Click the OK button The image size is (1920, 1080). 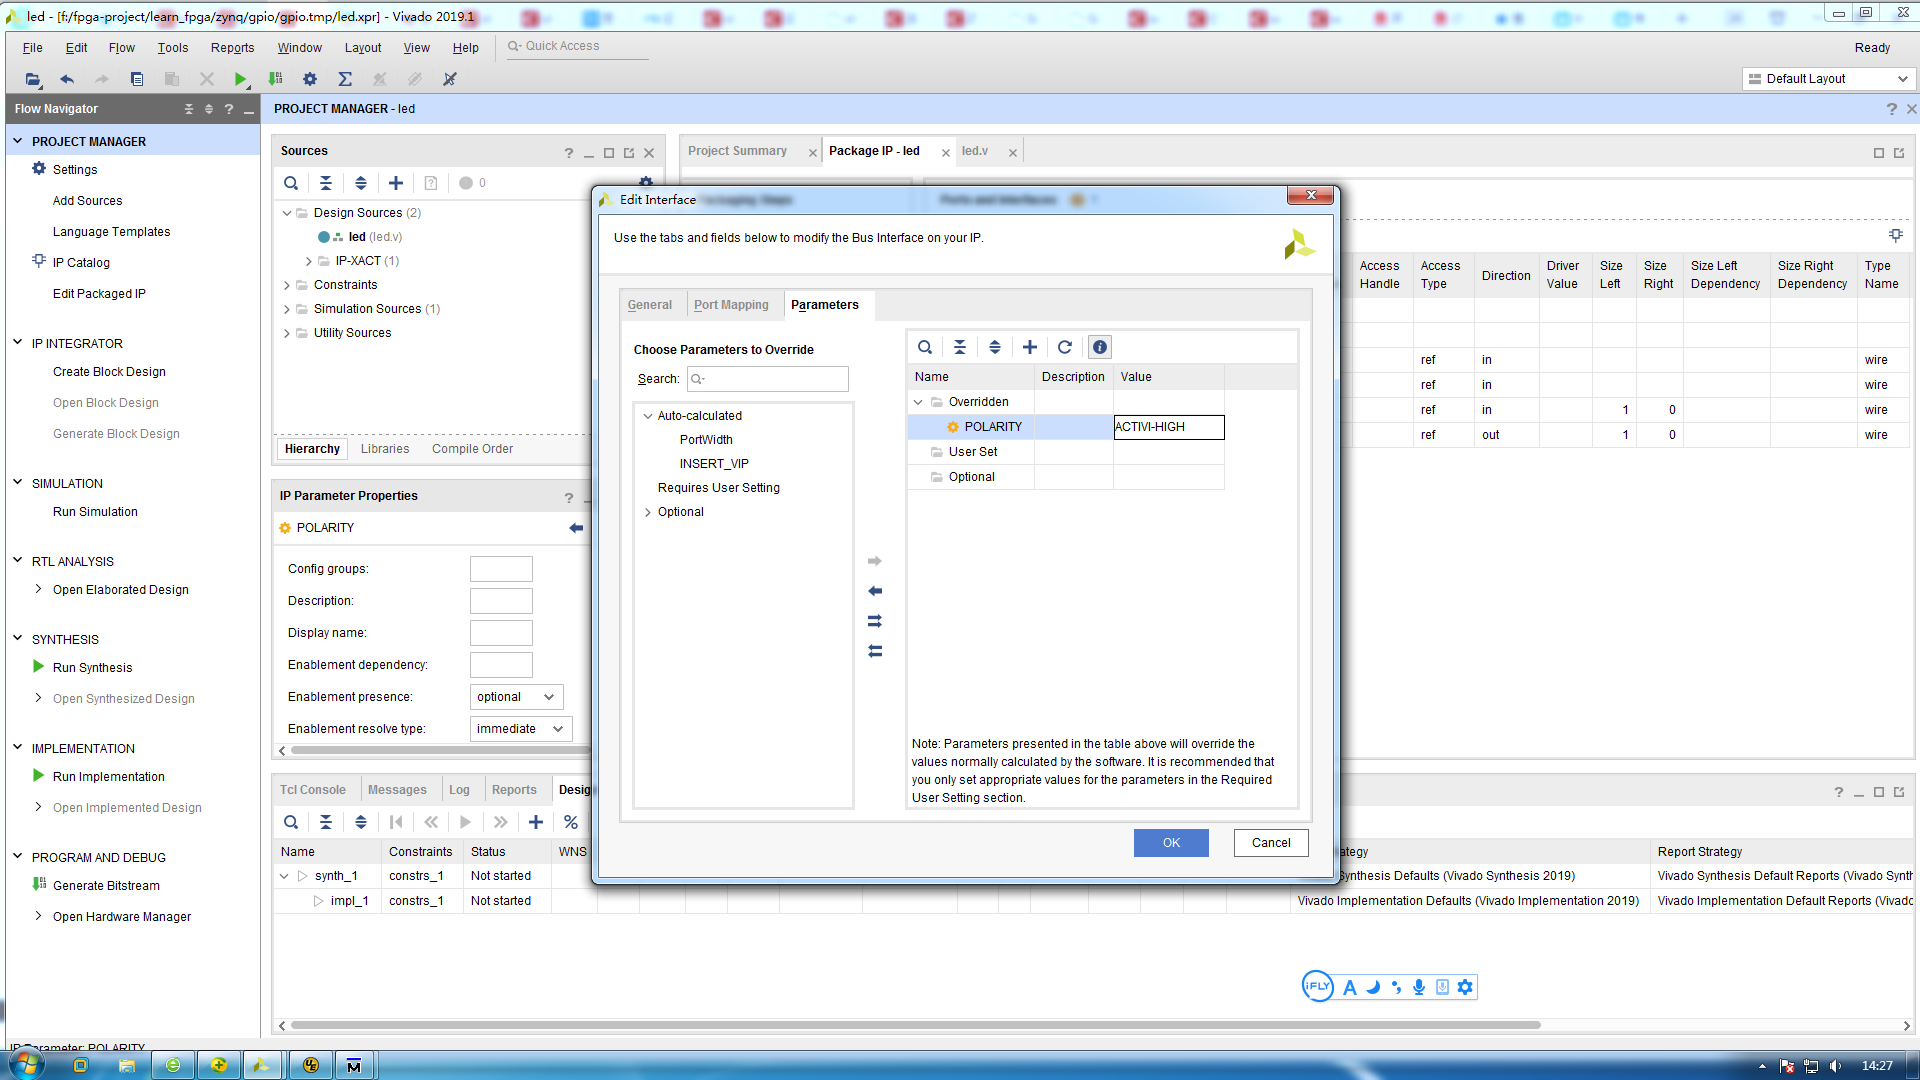click(1170, 843)
